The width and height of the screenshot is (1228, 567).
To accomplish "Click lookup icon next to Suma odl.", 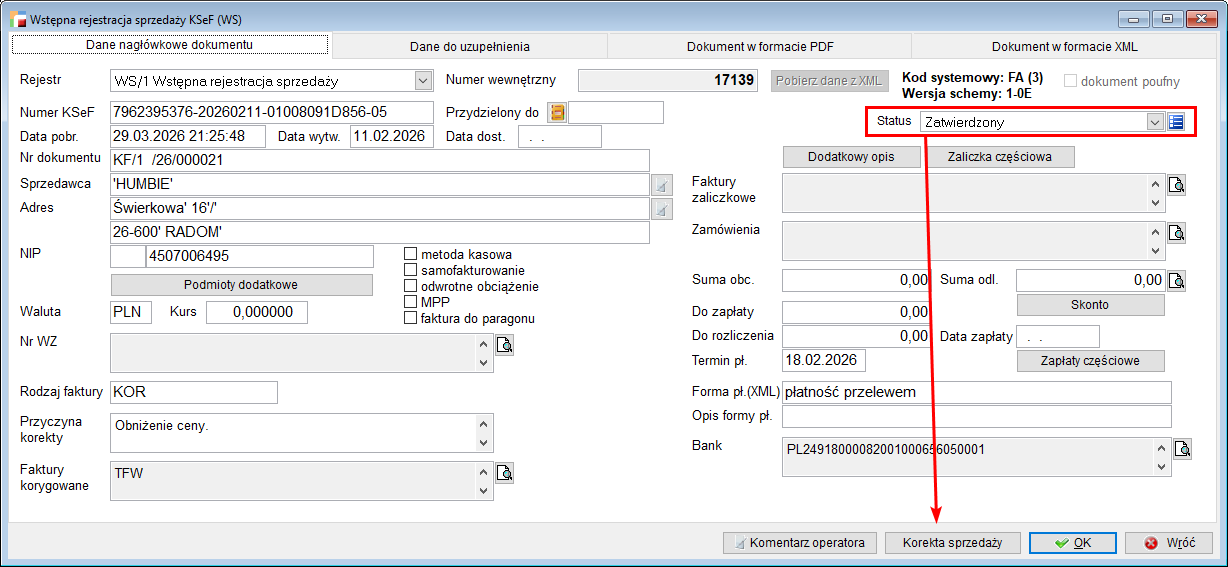I will 1177,280.
